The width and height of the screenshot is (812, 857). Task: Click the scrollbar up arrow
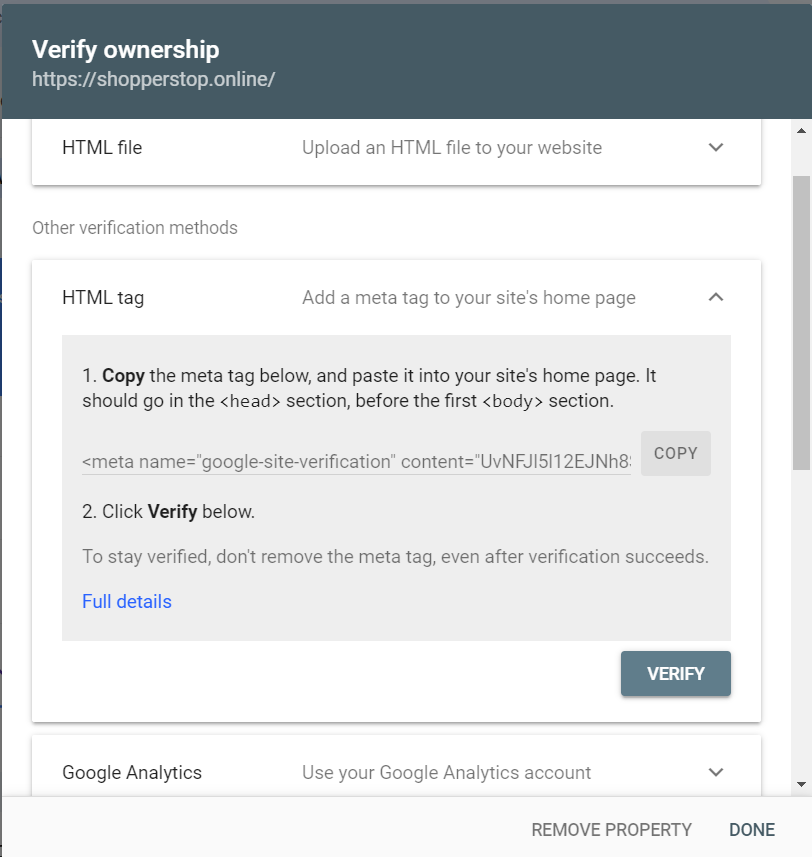tap(802, 131)
